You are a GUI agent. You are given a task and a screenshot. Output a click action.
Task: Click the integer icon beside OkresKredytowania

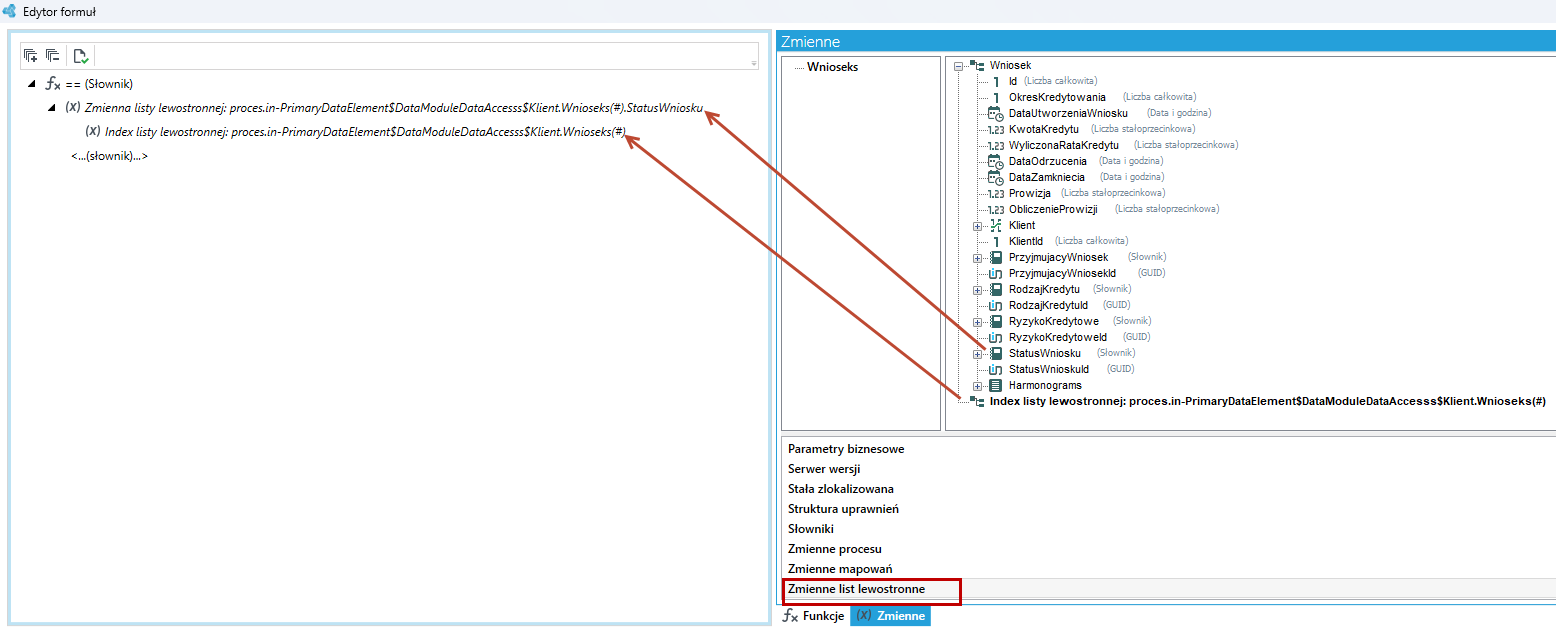click(x=996, y=97)
